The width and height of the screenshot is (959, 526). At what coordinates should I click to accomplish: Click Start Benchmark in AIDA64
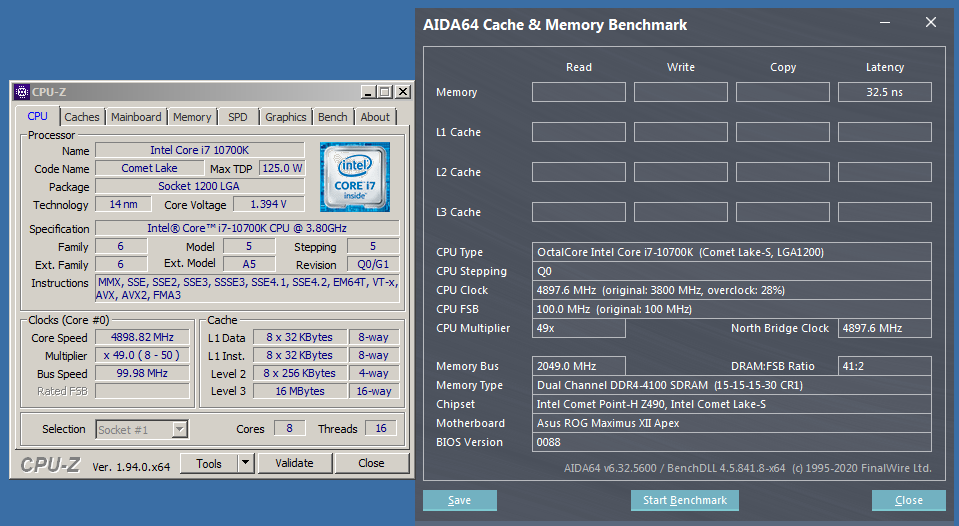coord(684,500)
